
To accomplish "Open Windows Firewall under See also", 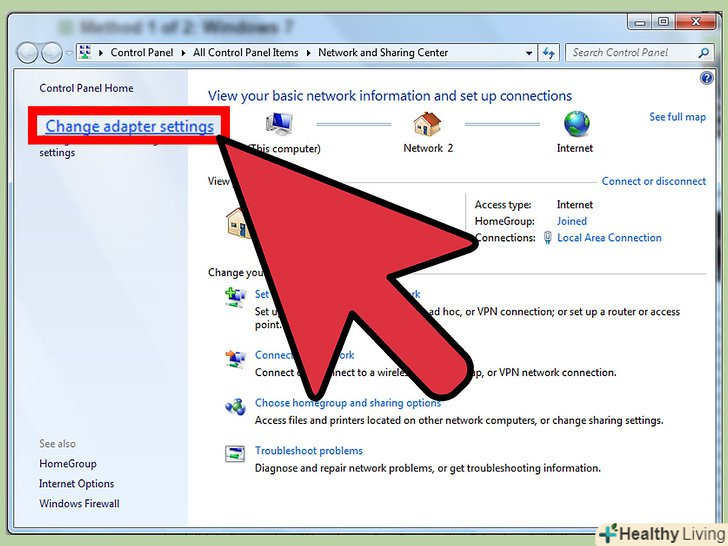I will tap(79, 504).
